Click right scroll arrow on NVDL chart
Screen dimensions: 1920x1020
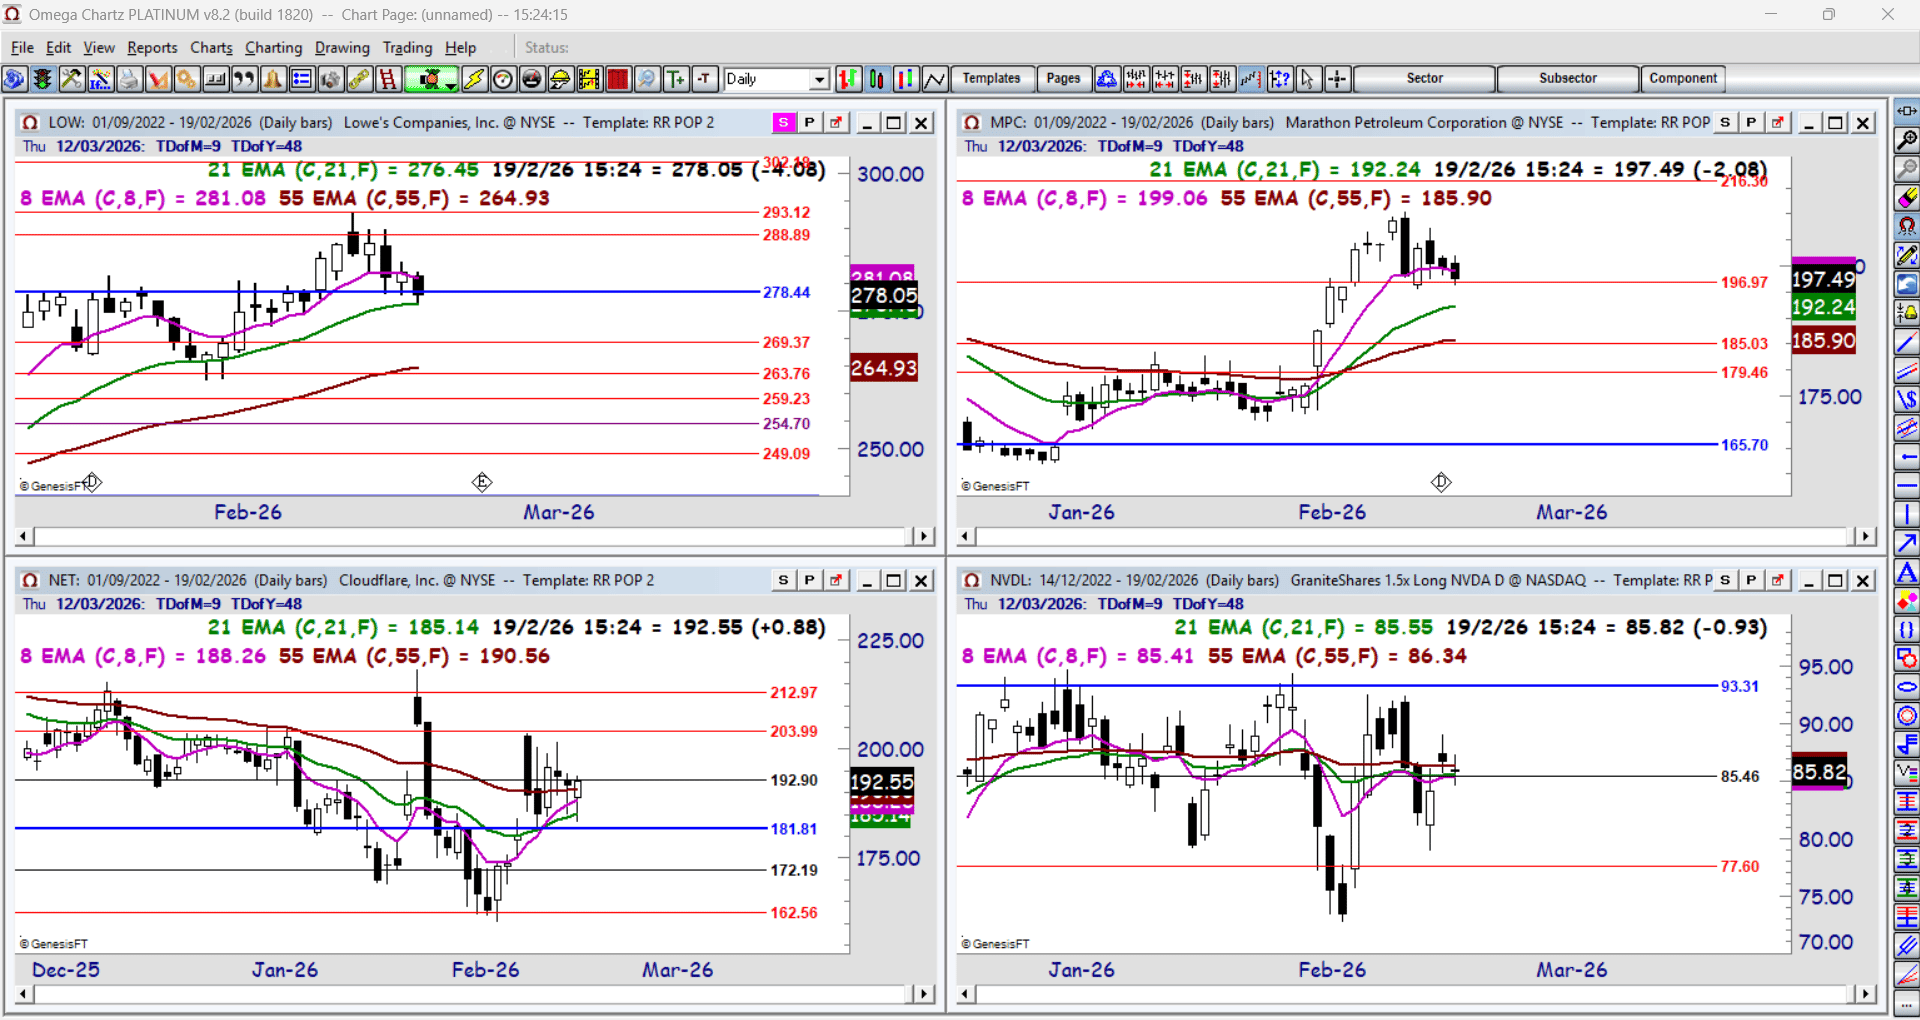(1865, 994)
